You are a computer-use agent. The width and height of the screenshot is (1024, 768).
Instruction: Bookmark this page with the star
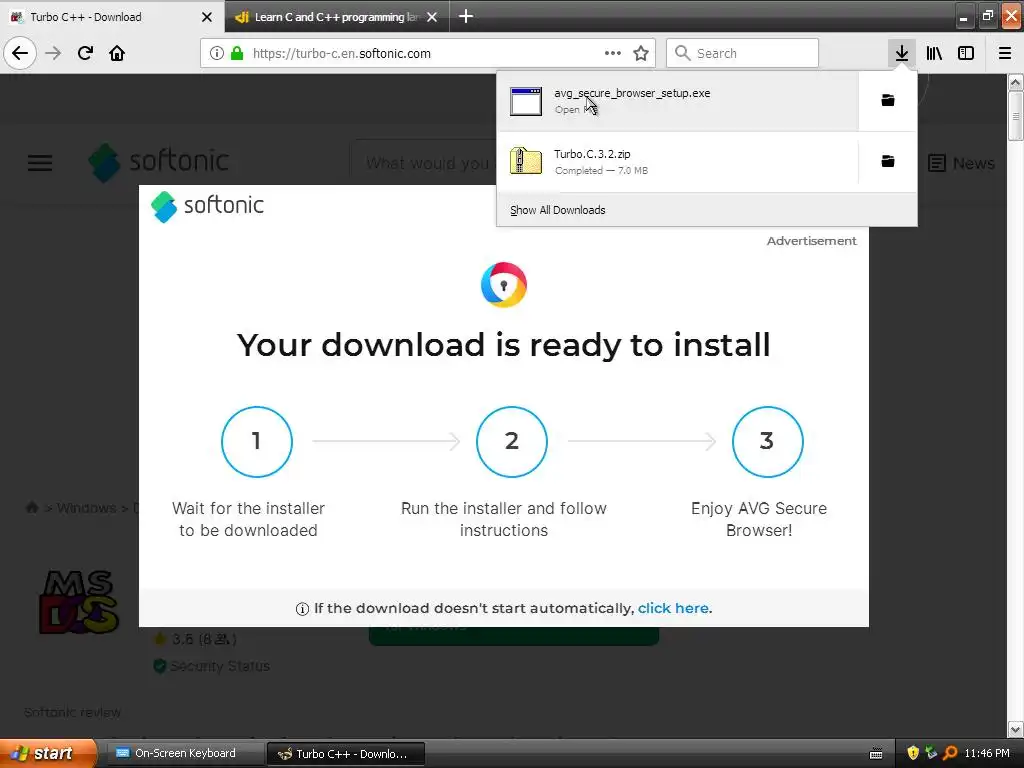pos(641,53)
